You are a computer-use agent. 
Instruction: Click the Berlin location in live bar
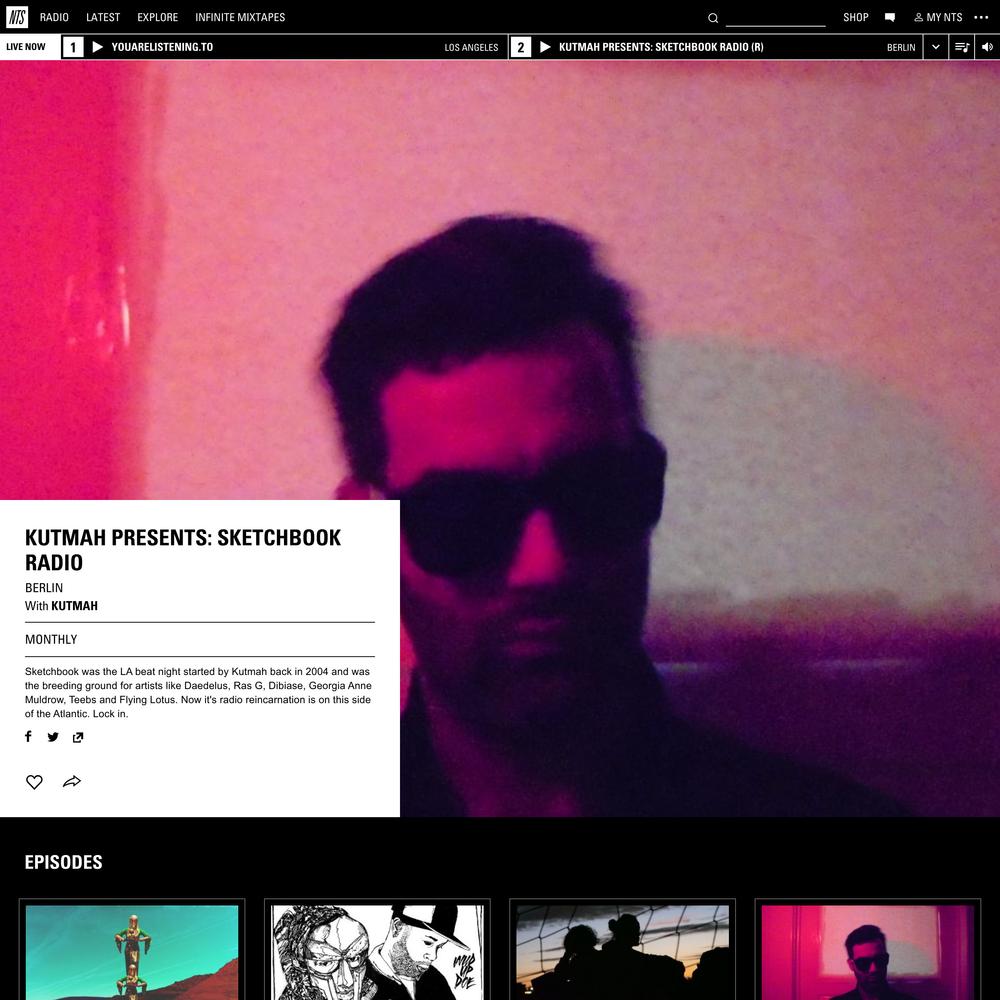tap(901, 47)
